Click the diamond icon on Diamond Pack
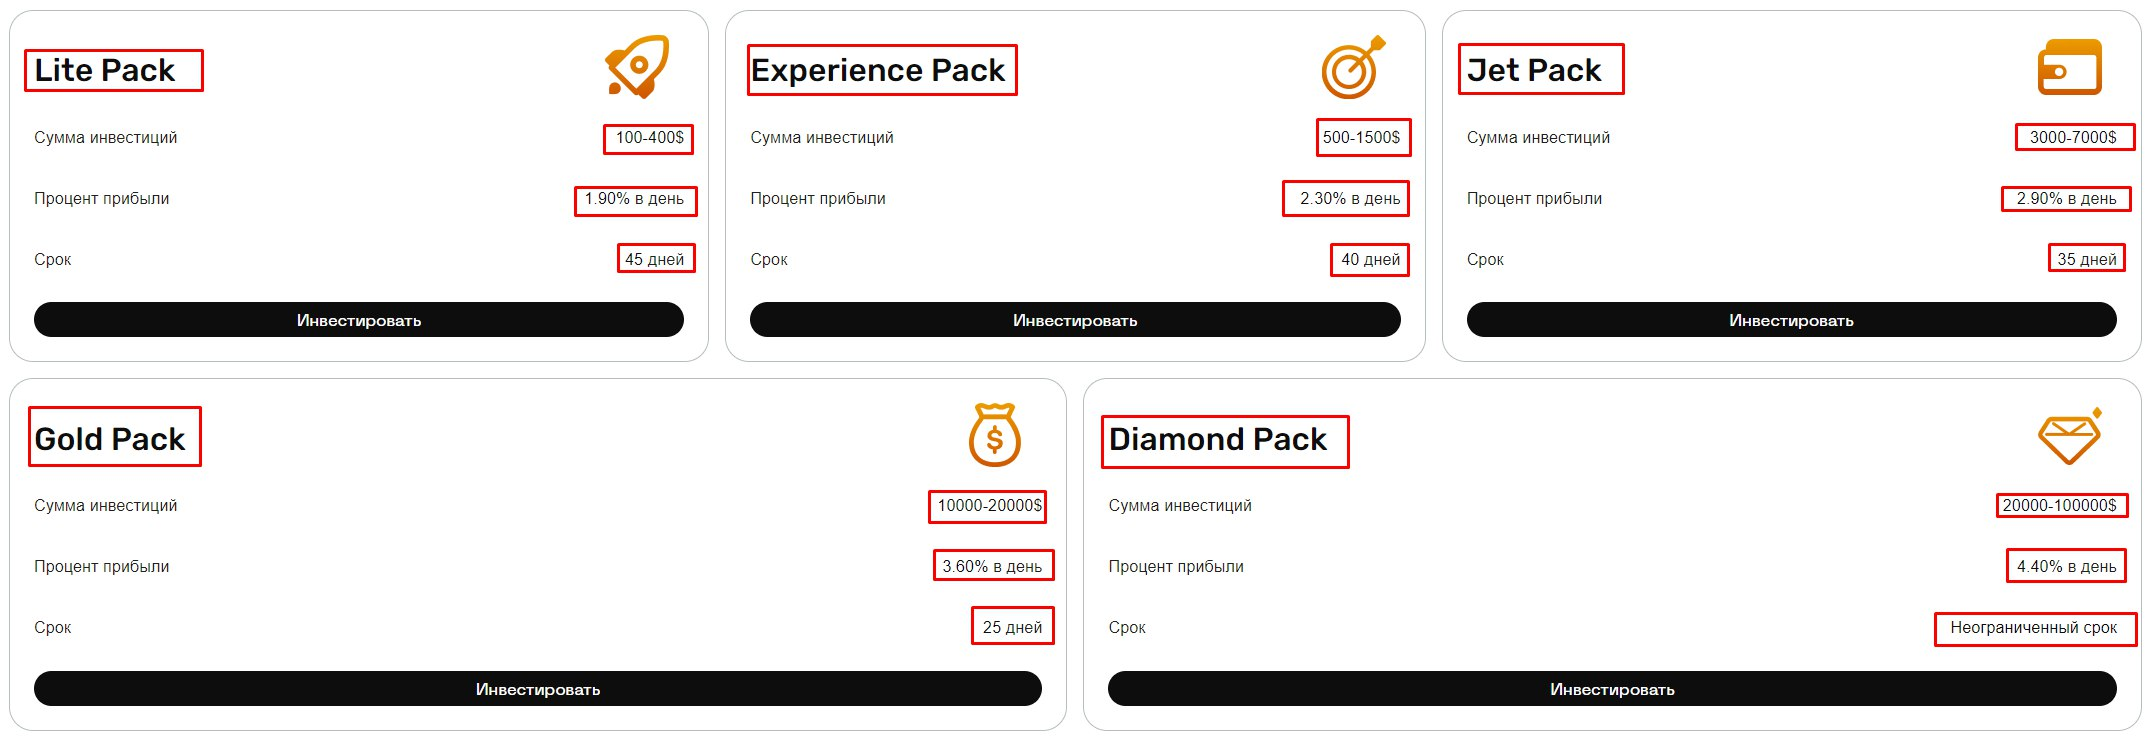 coord(2069,437)
